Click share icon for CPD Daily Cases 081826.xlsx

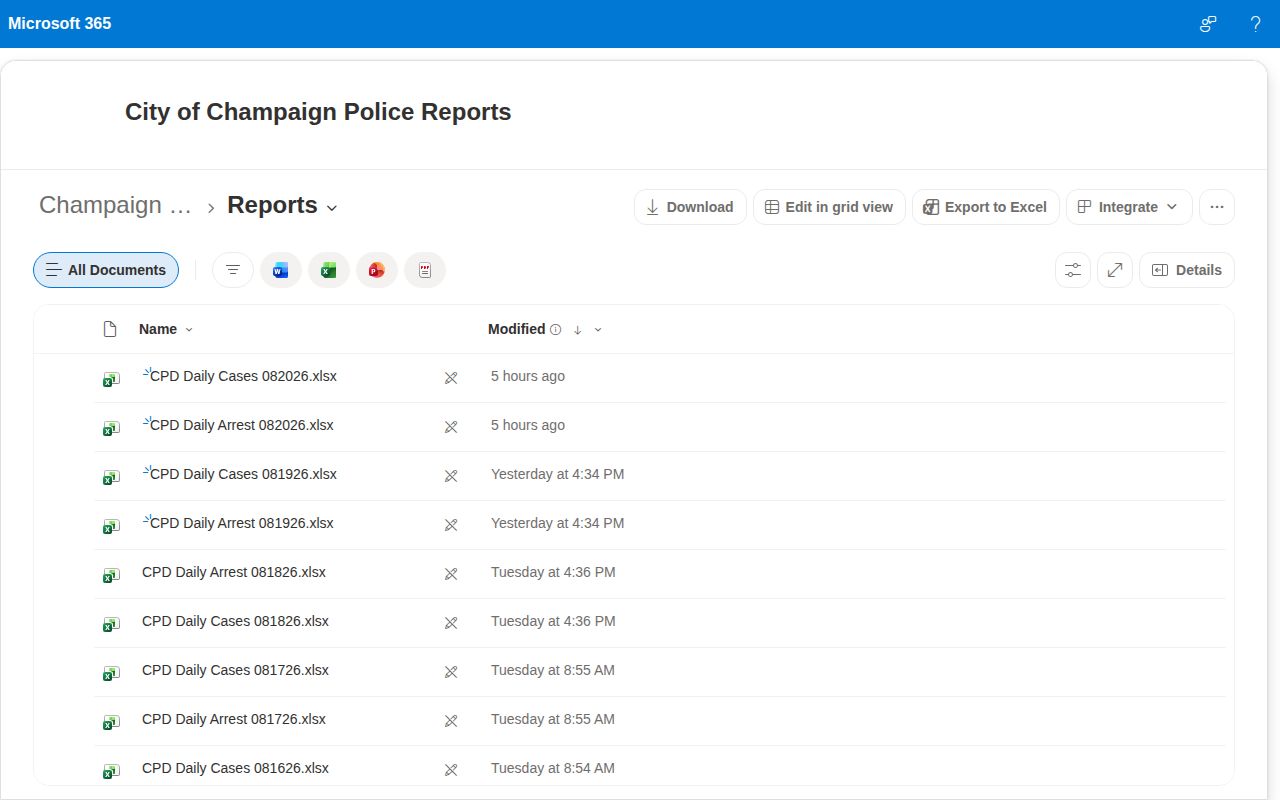451,623
